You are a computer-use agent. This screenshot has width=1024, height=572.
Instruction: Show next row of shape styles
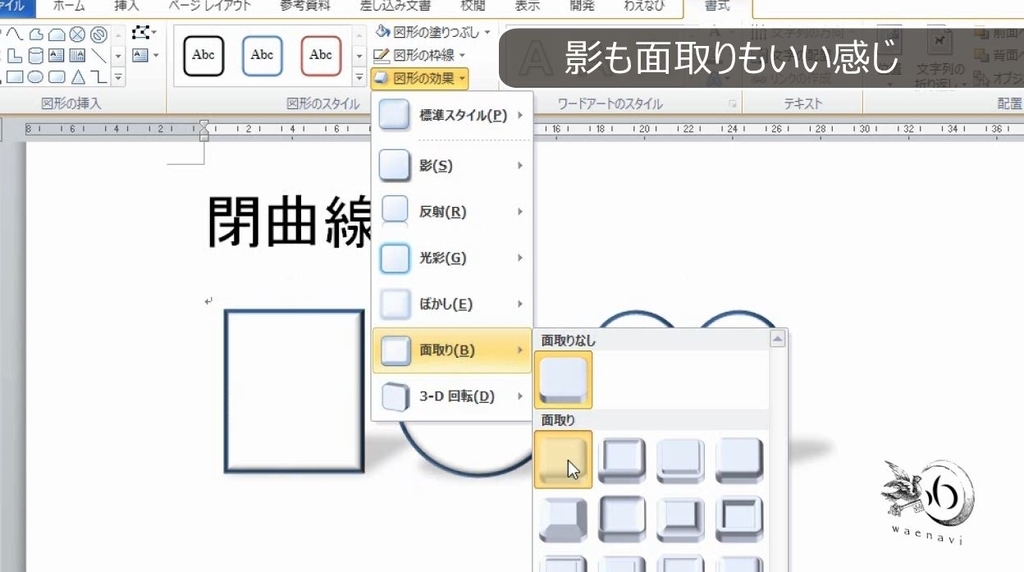(x=359, y=56)
